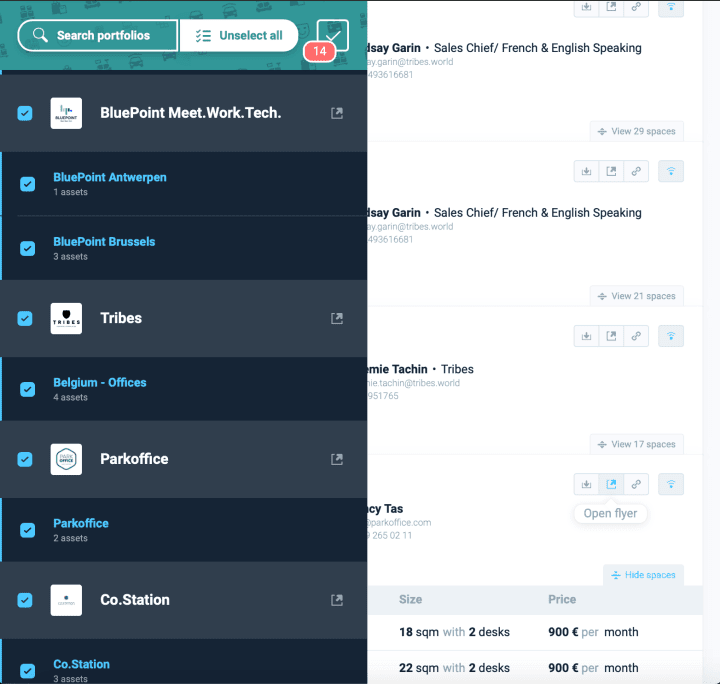The height and width of the screenshot is (684, 720).
Task: Uncheck the Co.Station 3 assets checkbox
Action: pos(28,671)
